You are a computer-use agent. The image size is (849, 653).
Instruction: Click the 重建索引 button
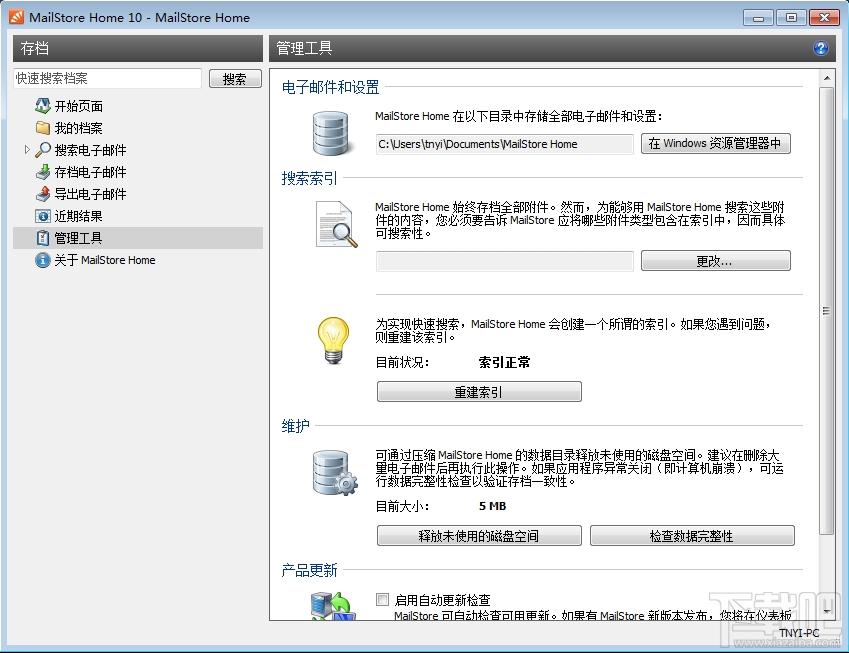click(479, 391)
